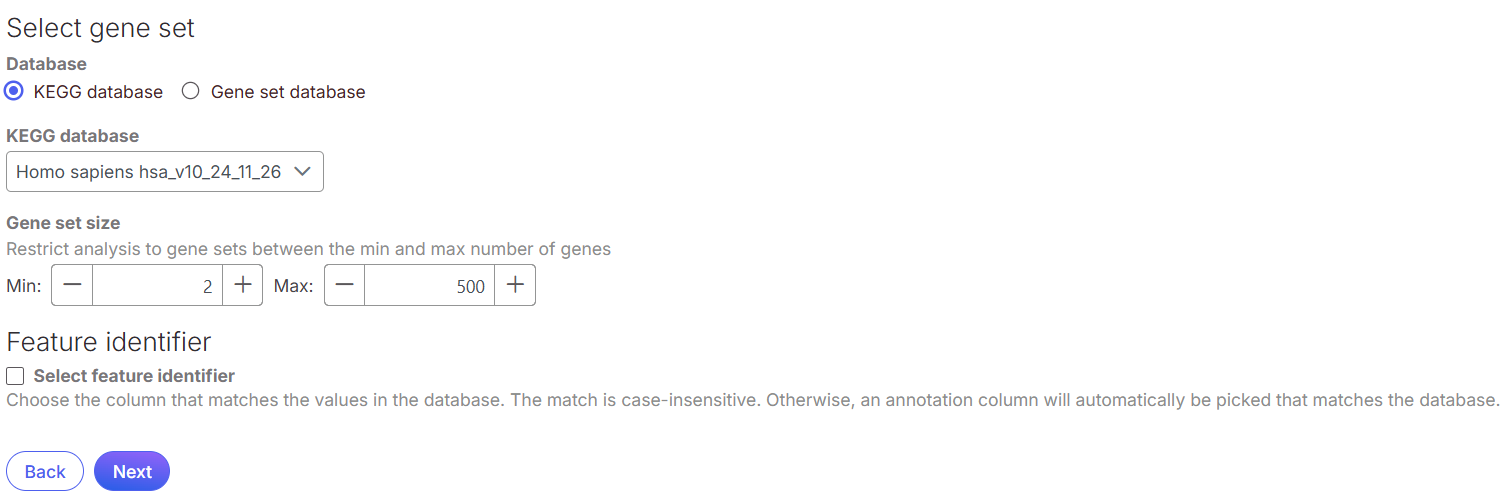Enable the Select feature identifier checkbox
The image size is (1507, 497).
pyautogui.click(x=15, y=377)
